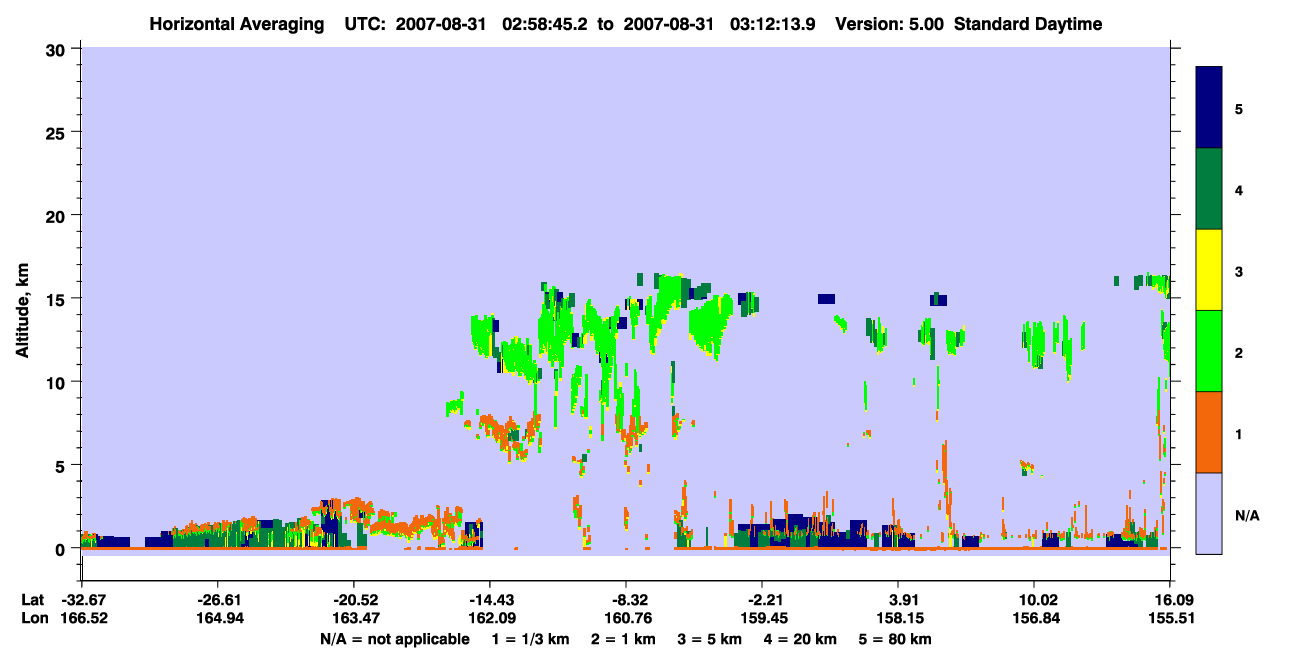Click longitude value 158.15
This screenshot has width=1300, height=667.
(899, 619)
